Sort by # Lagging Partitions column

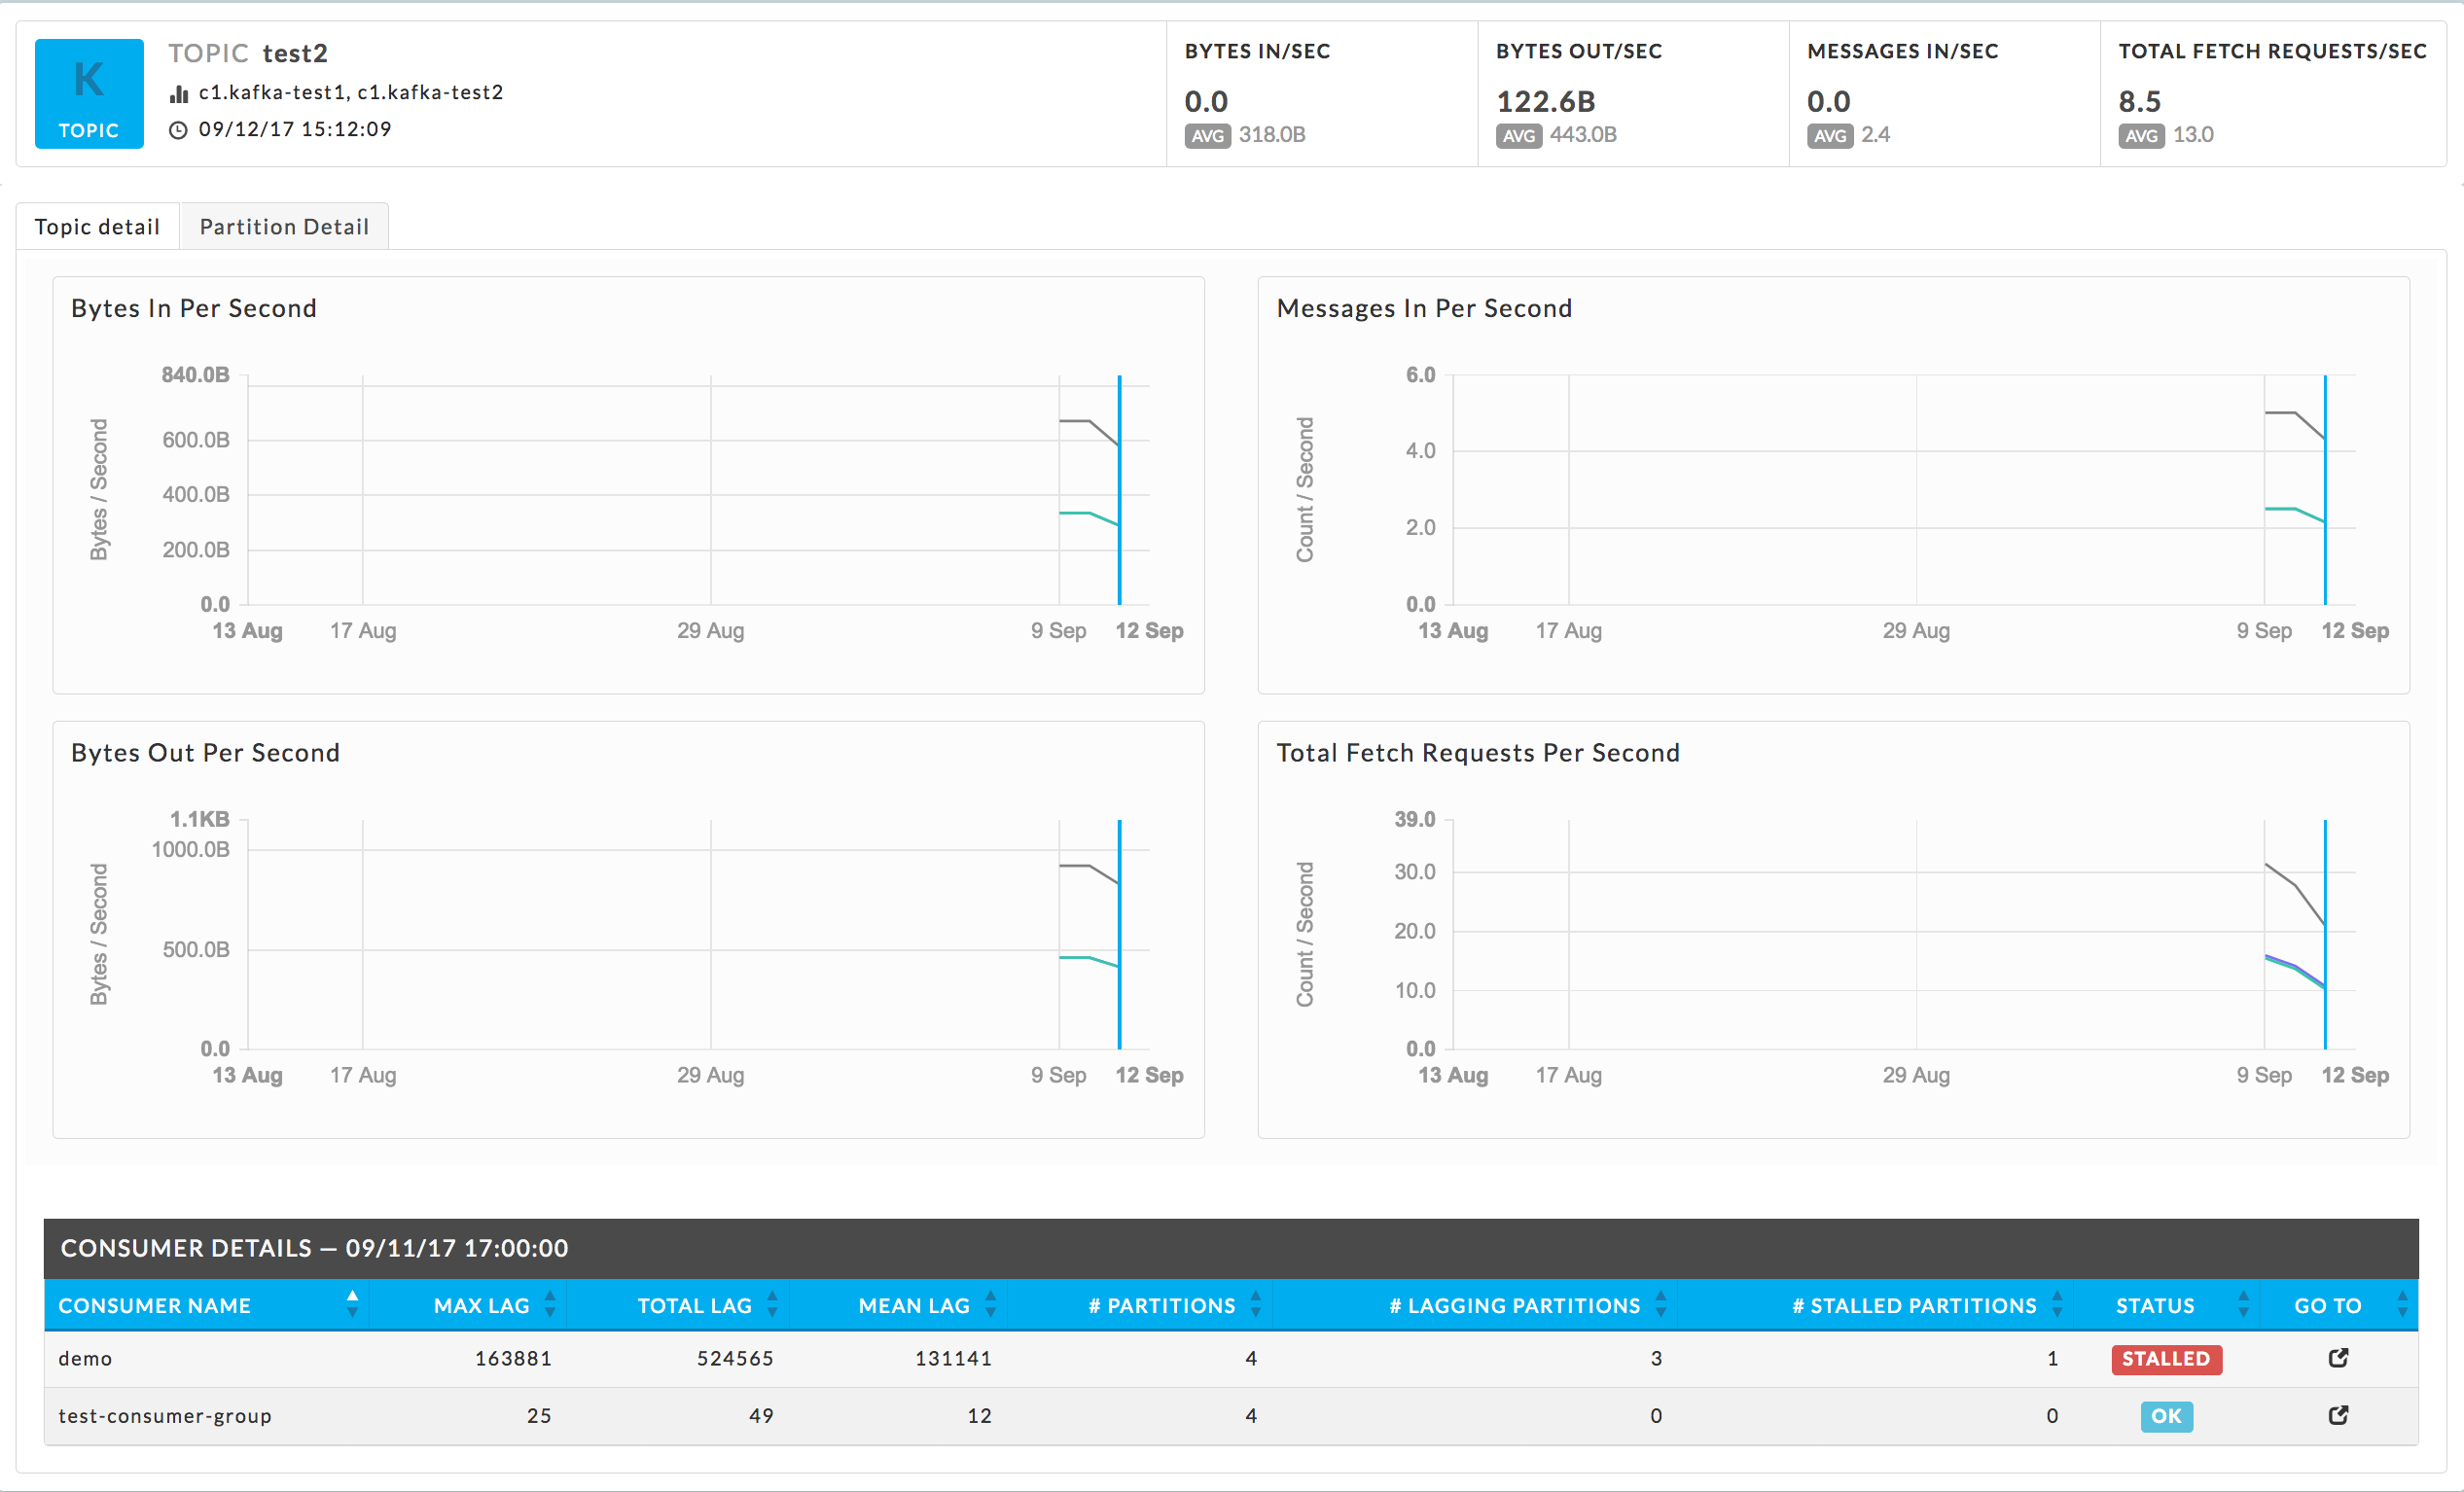point(1660,1304)
